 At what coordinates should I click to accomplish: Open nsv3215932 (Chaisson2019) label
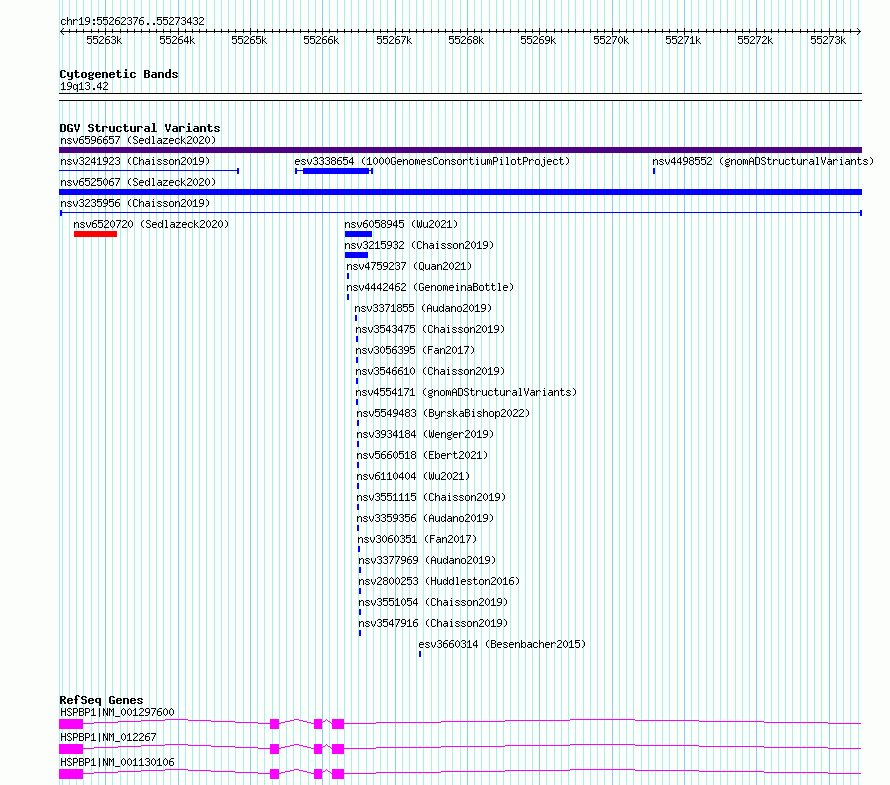coord(419,245)
